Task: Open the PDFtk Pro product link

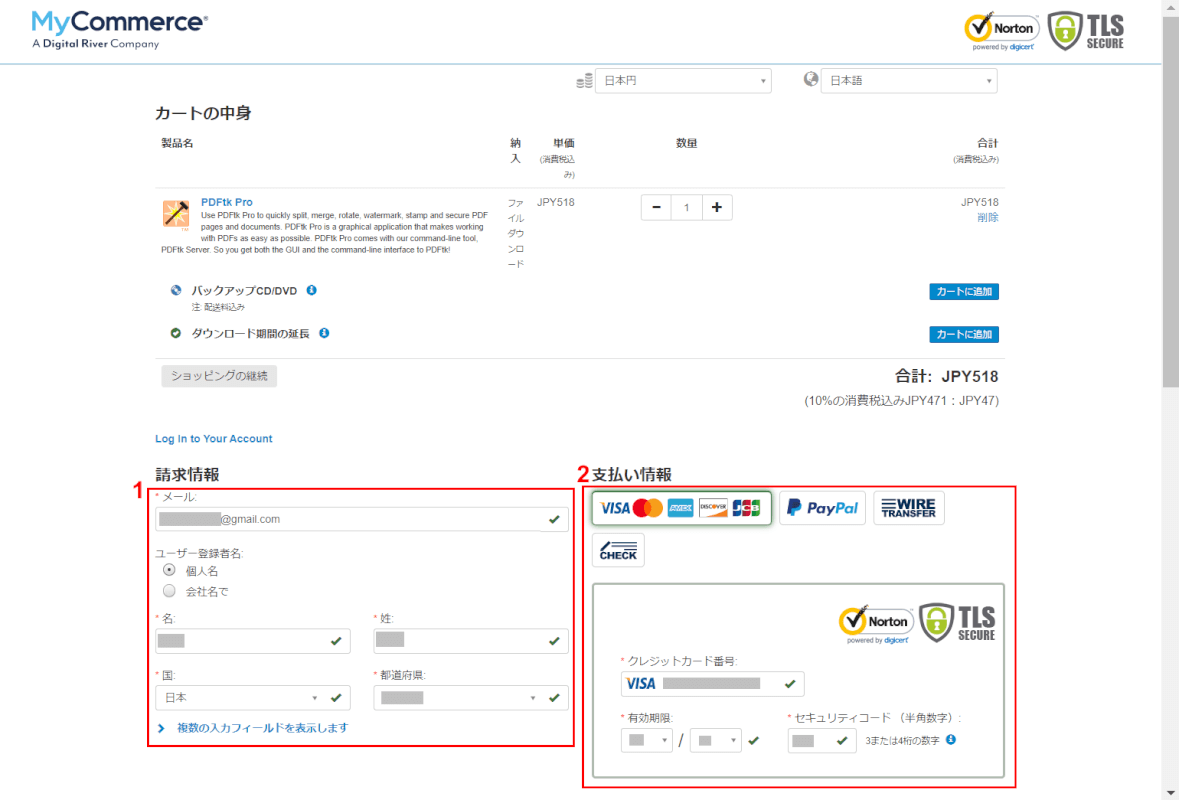Action: pos(226,202)
